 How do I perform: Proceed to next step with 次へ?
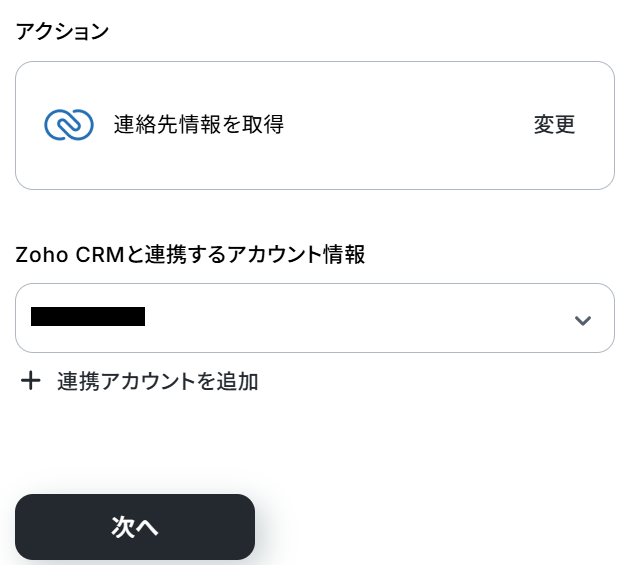(x=135, y=527)
